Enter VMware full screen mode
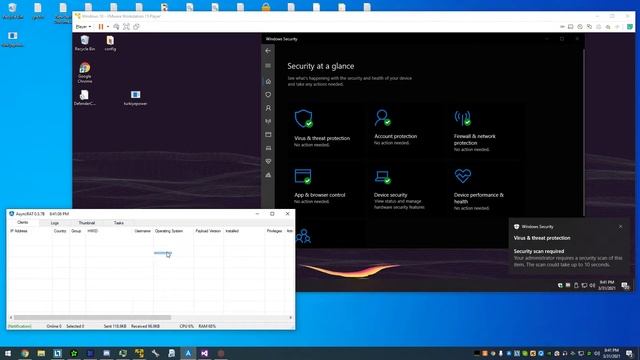The height and width of the screenshot is (360, 640). tap(126, 27)
